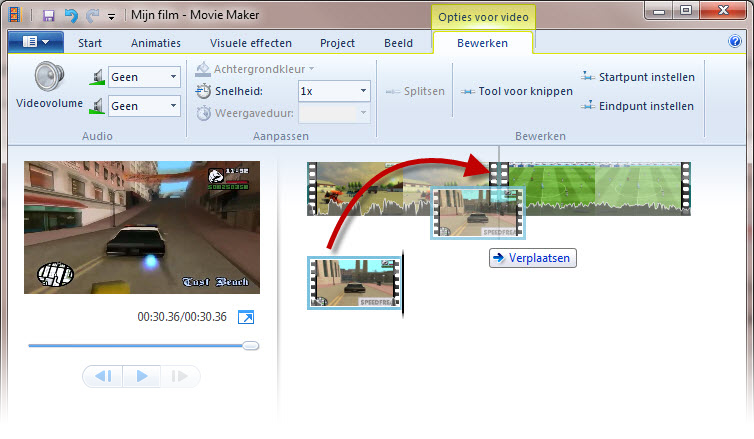The height and width of the screenshot is (439, 754).
Task: Switch to the Animaties tab
Action: point(156,43)
